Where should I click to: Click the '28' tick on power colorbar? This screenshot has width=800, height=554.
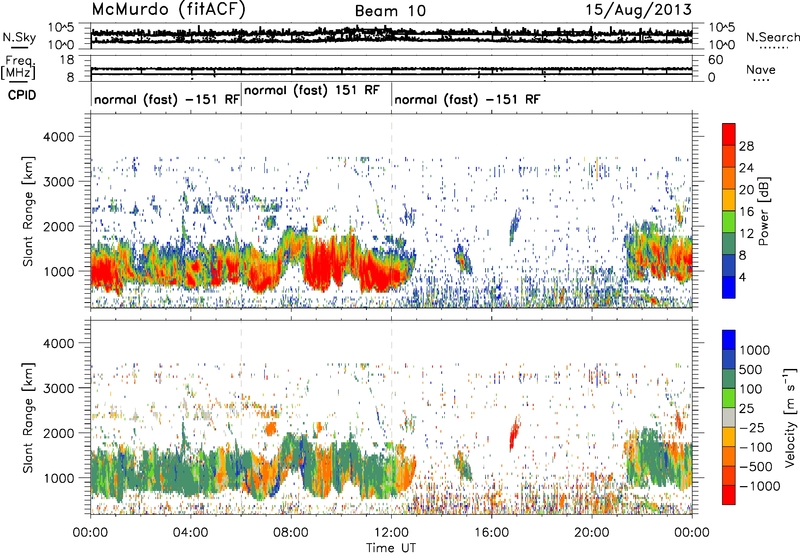(x=746, y=146)
